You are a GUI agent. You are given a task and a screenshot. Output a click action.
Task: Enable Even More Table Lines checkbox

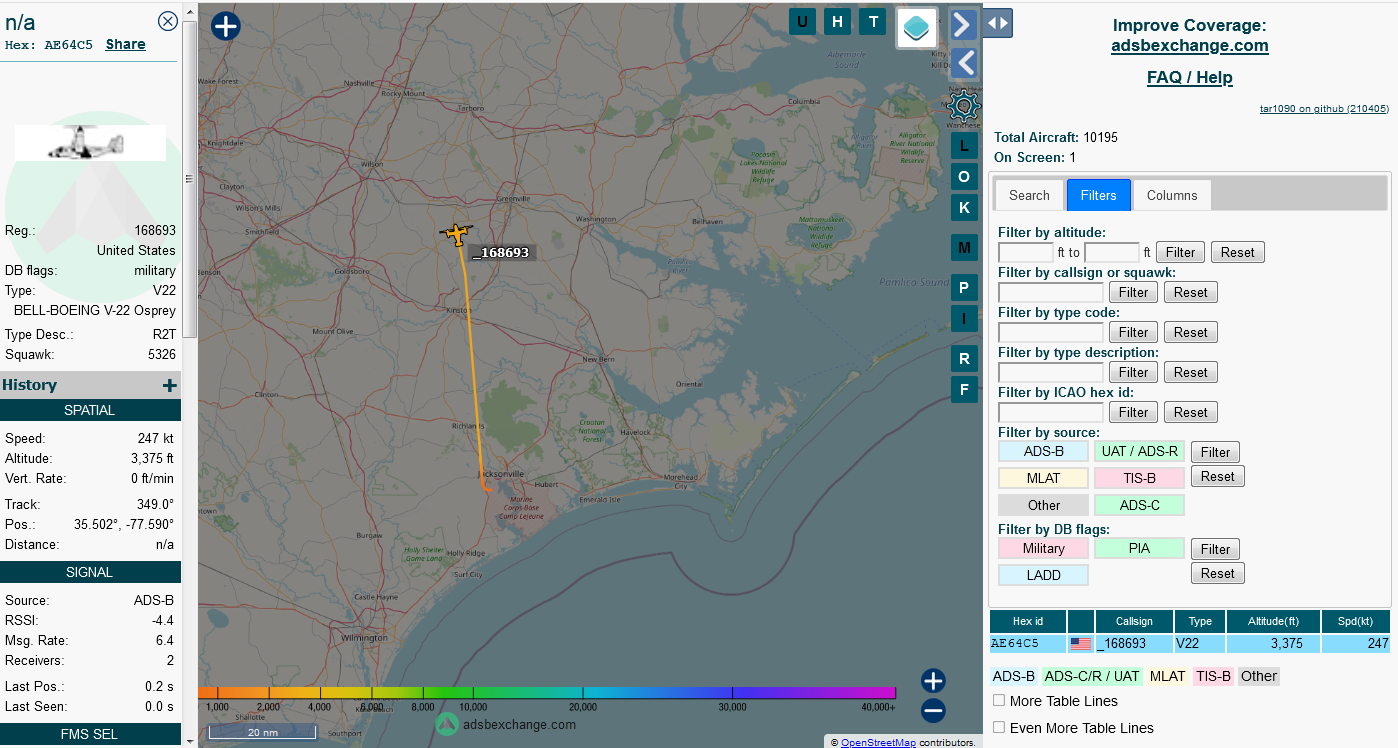pyautogui.click(x=999, y=727)
